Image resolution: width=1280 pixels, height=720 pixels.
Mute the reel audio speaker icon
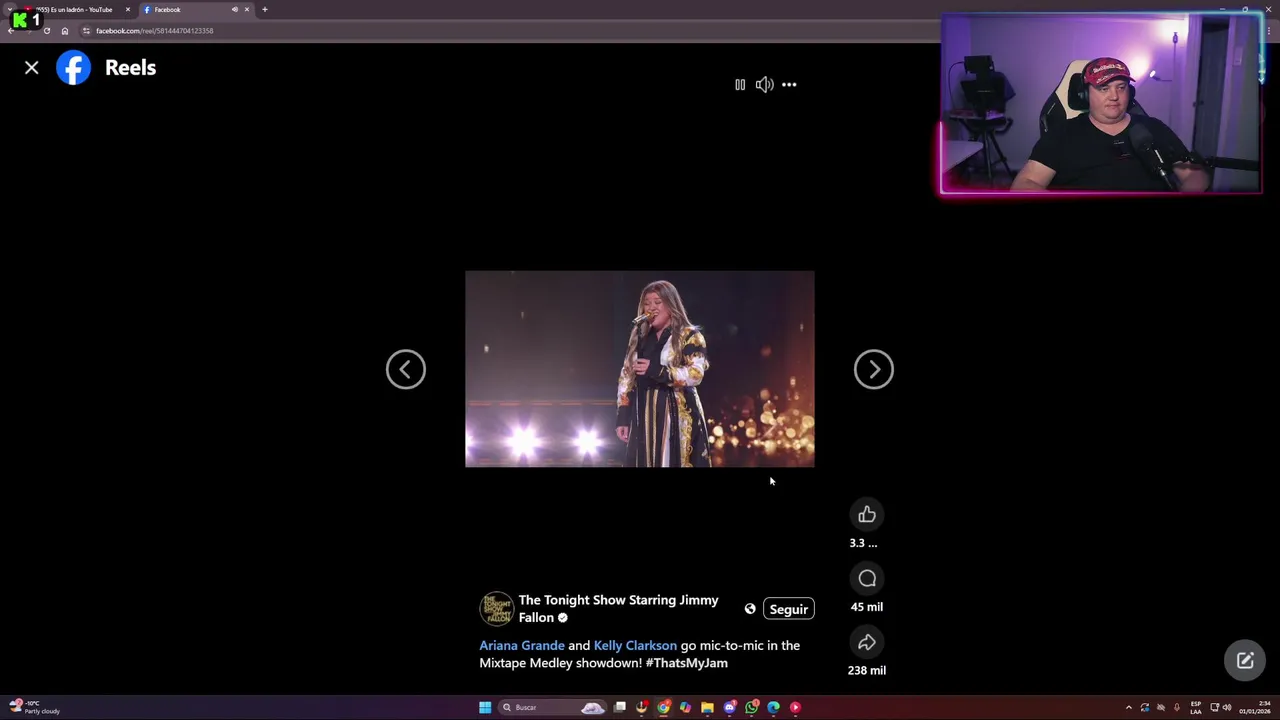(x=764, y=85)
